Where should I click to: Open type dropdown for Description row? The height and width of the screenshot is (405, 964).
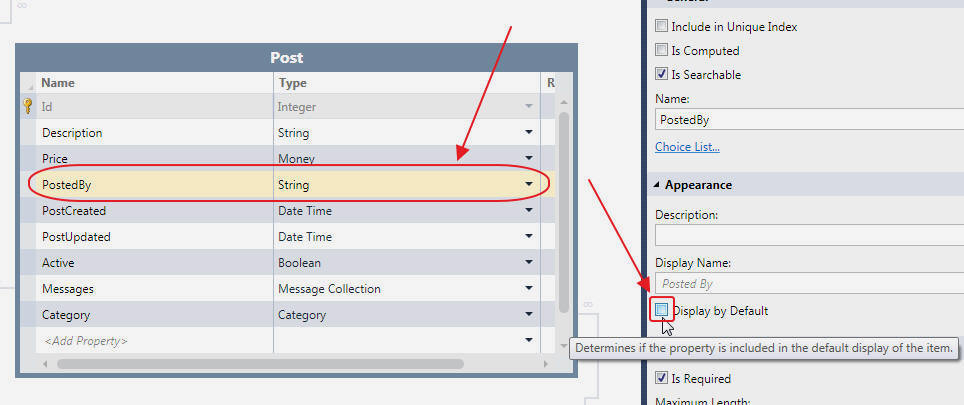point(529,133)
